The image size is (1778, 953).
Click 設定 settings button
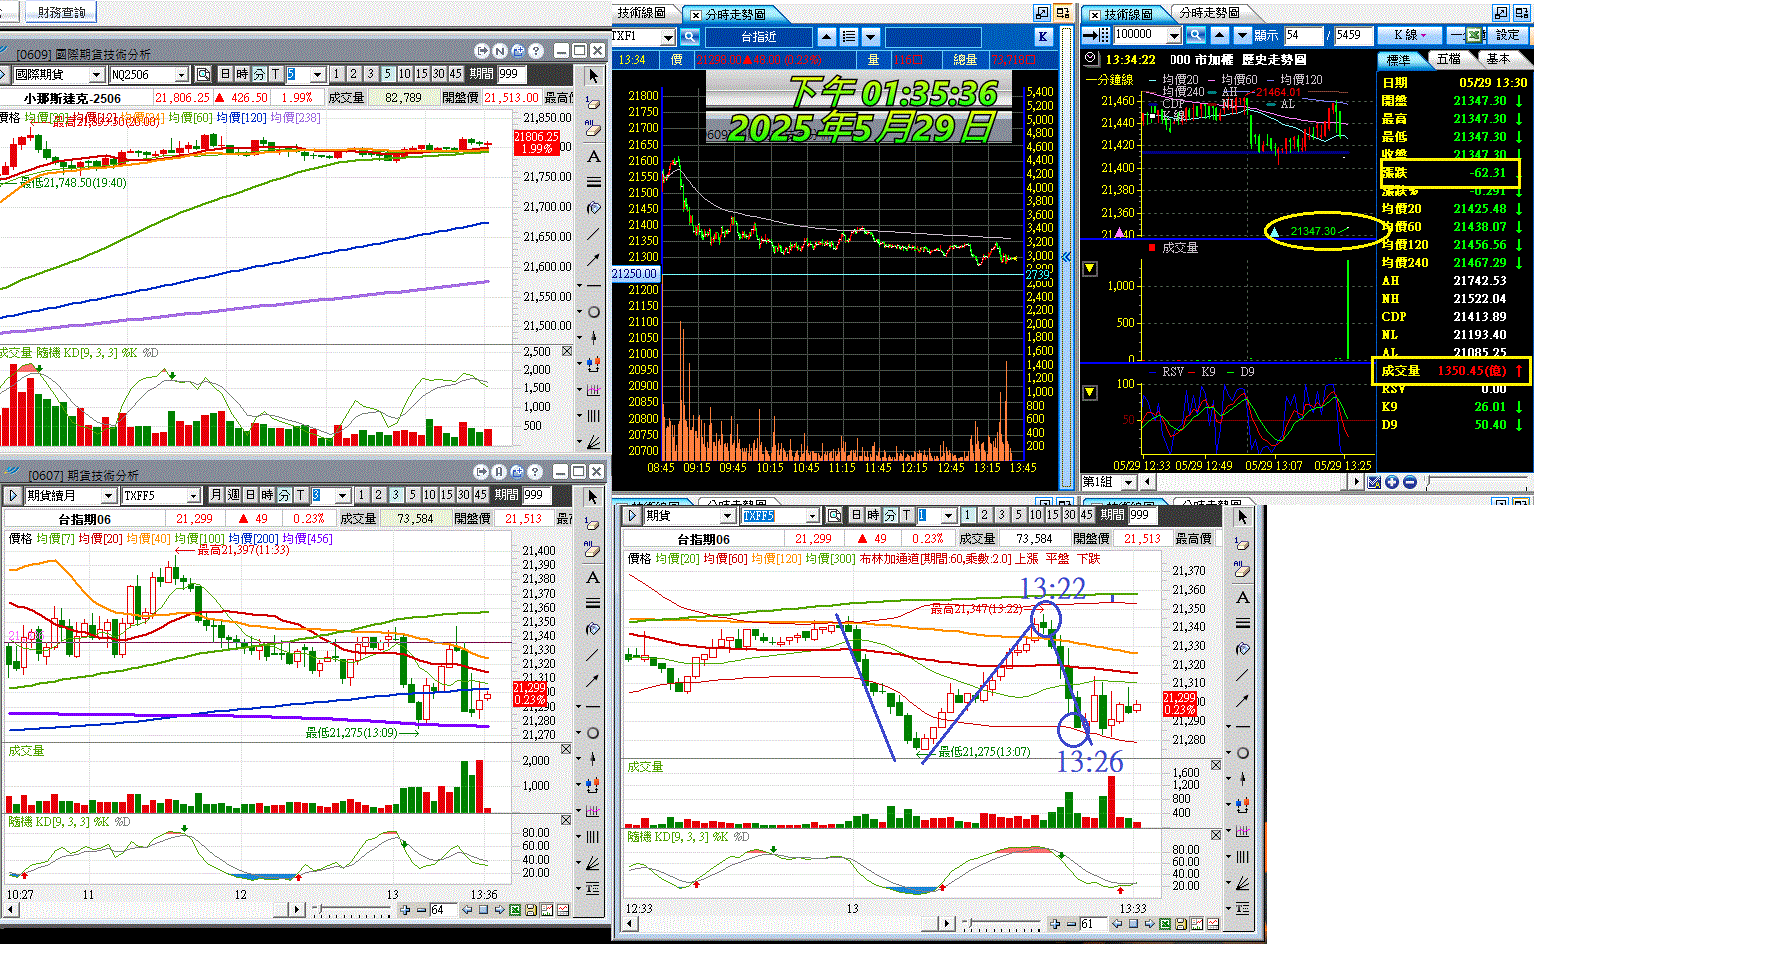click(1507, 35)
